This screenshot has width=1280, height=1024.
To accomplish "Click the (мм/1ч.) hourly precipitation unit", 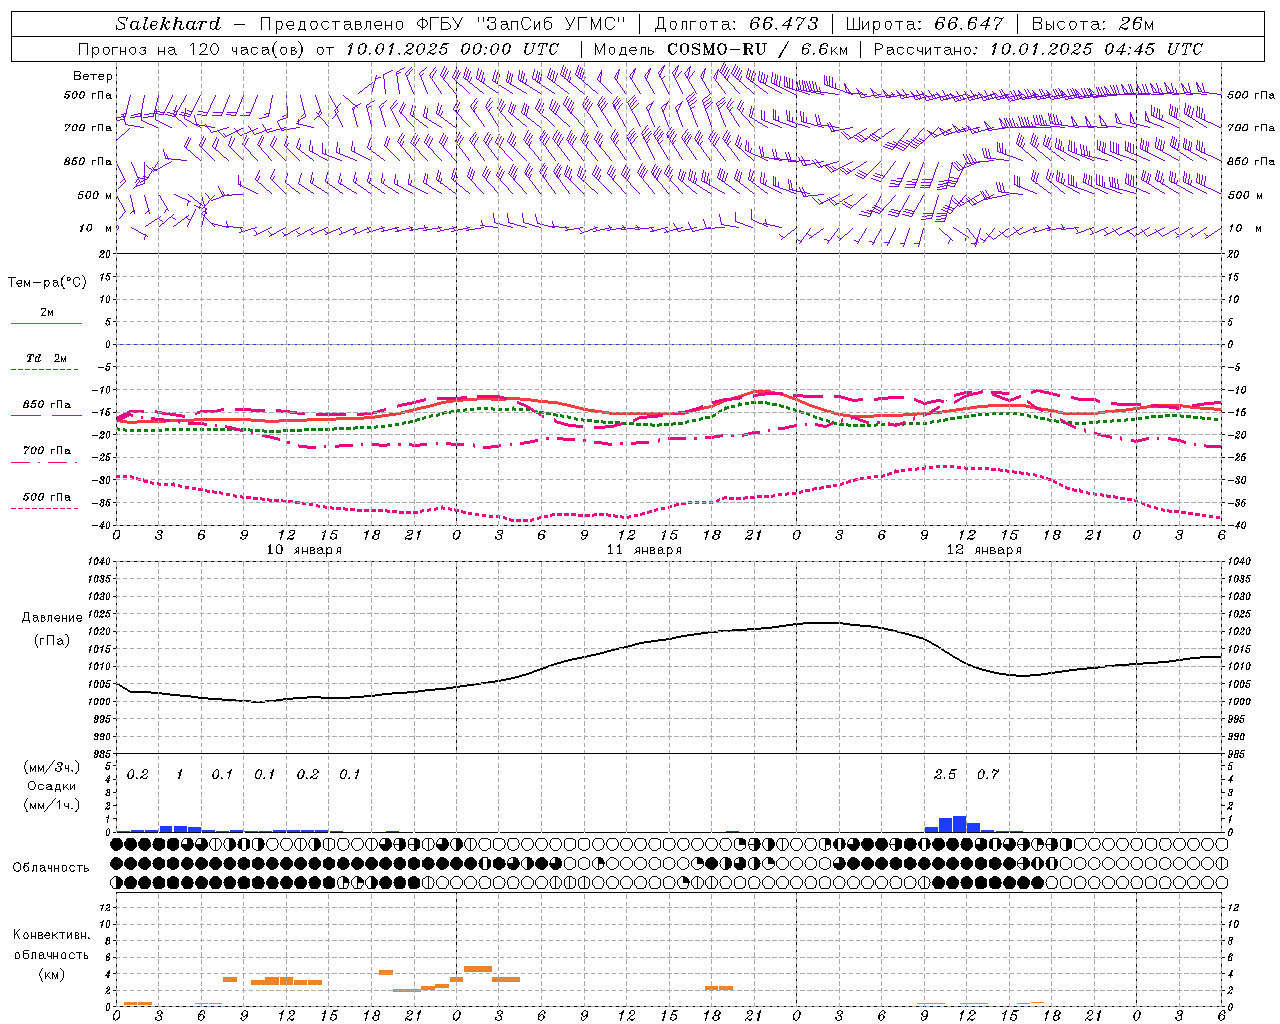I will 52,805.
